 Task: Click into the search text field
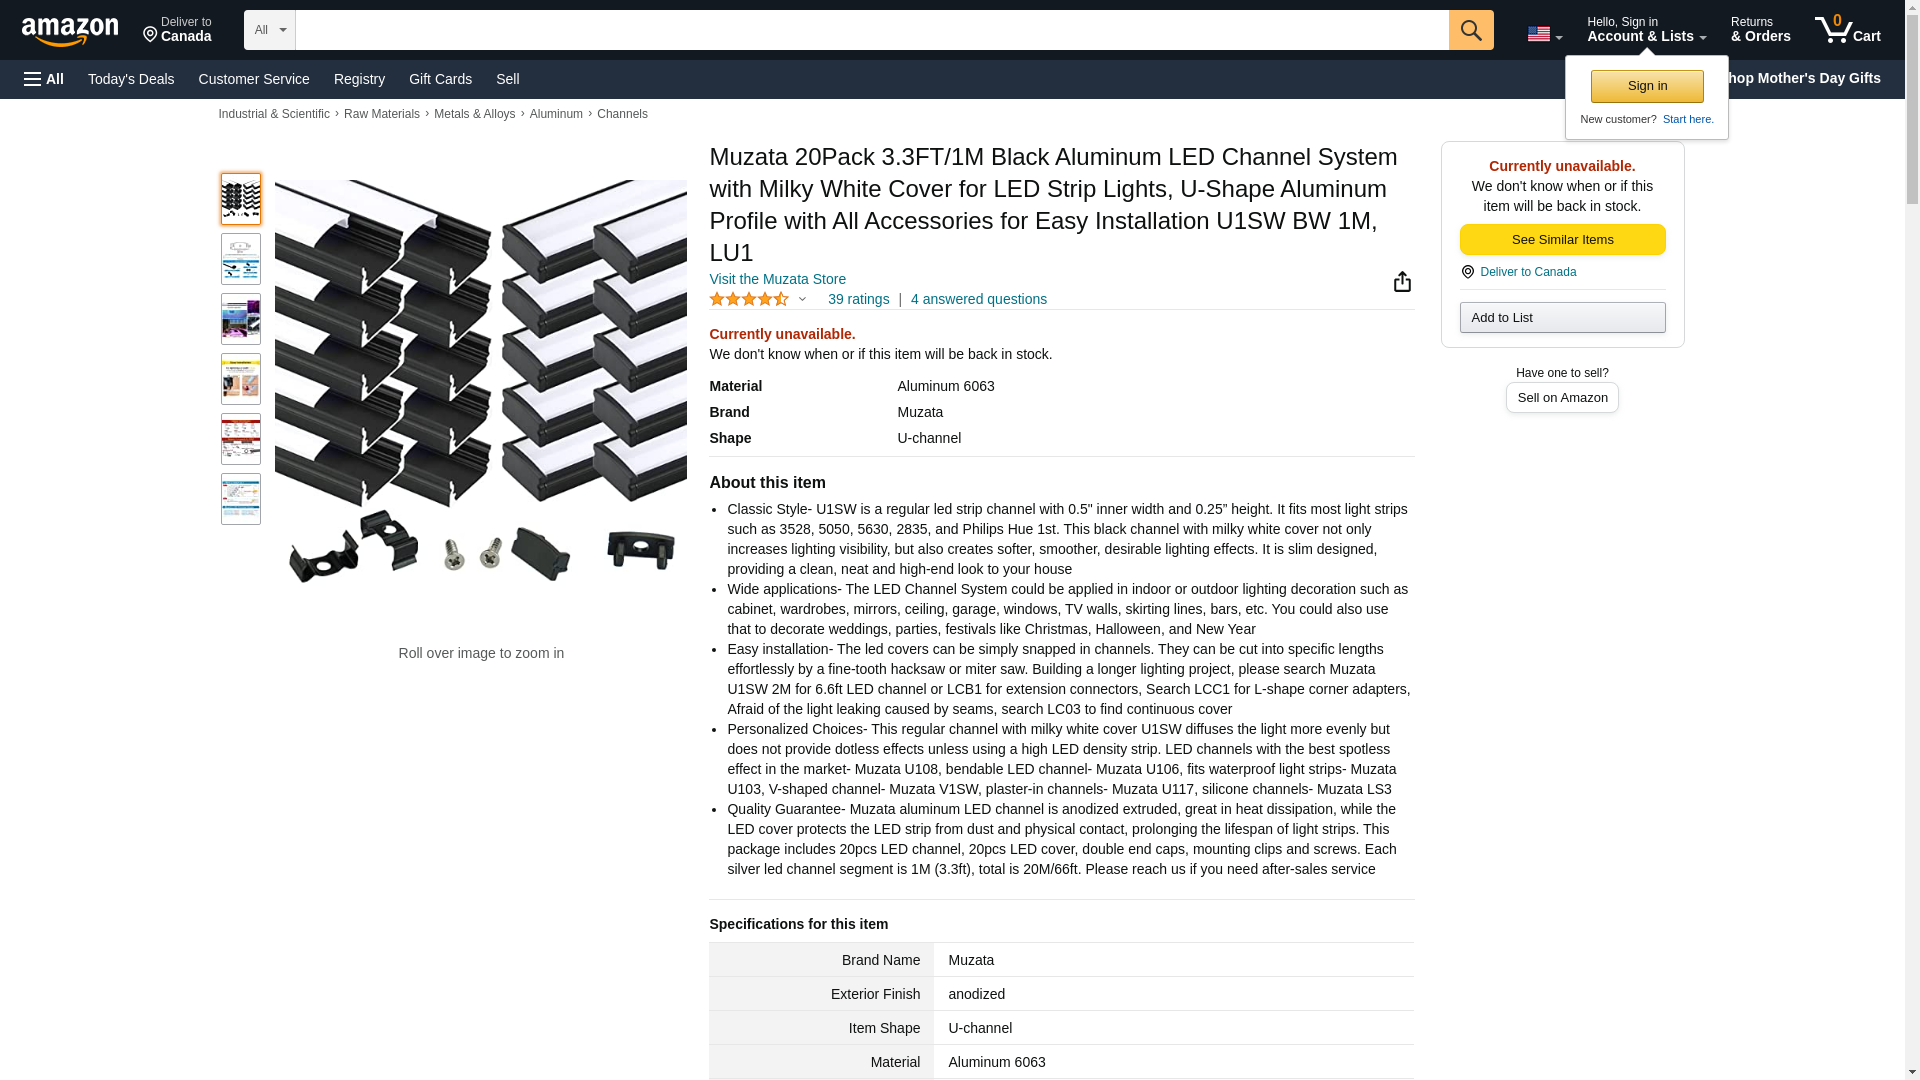click(x=870, y=30)
